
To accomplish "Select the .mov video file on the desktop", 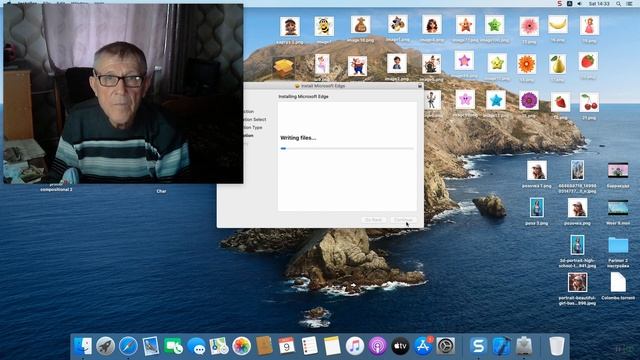I will tap(618, 207).
